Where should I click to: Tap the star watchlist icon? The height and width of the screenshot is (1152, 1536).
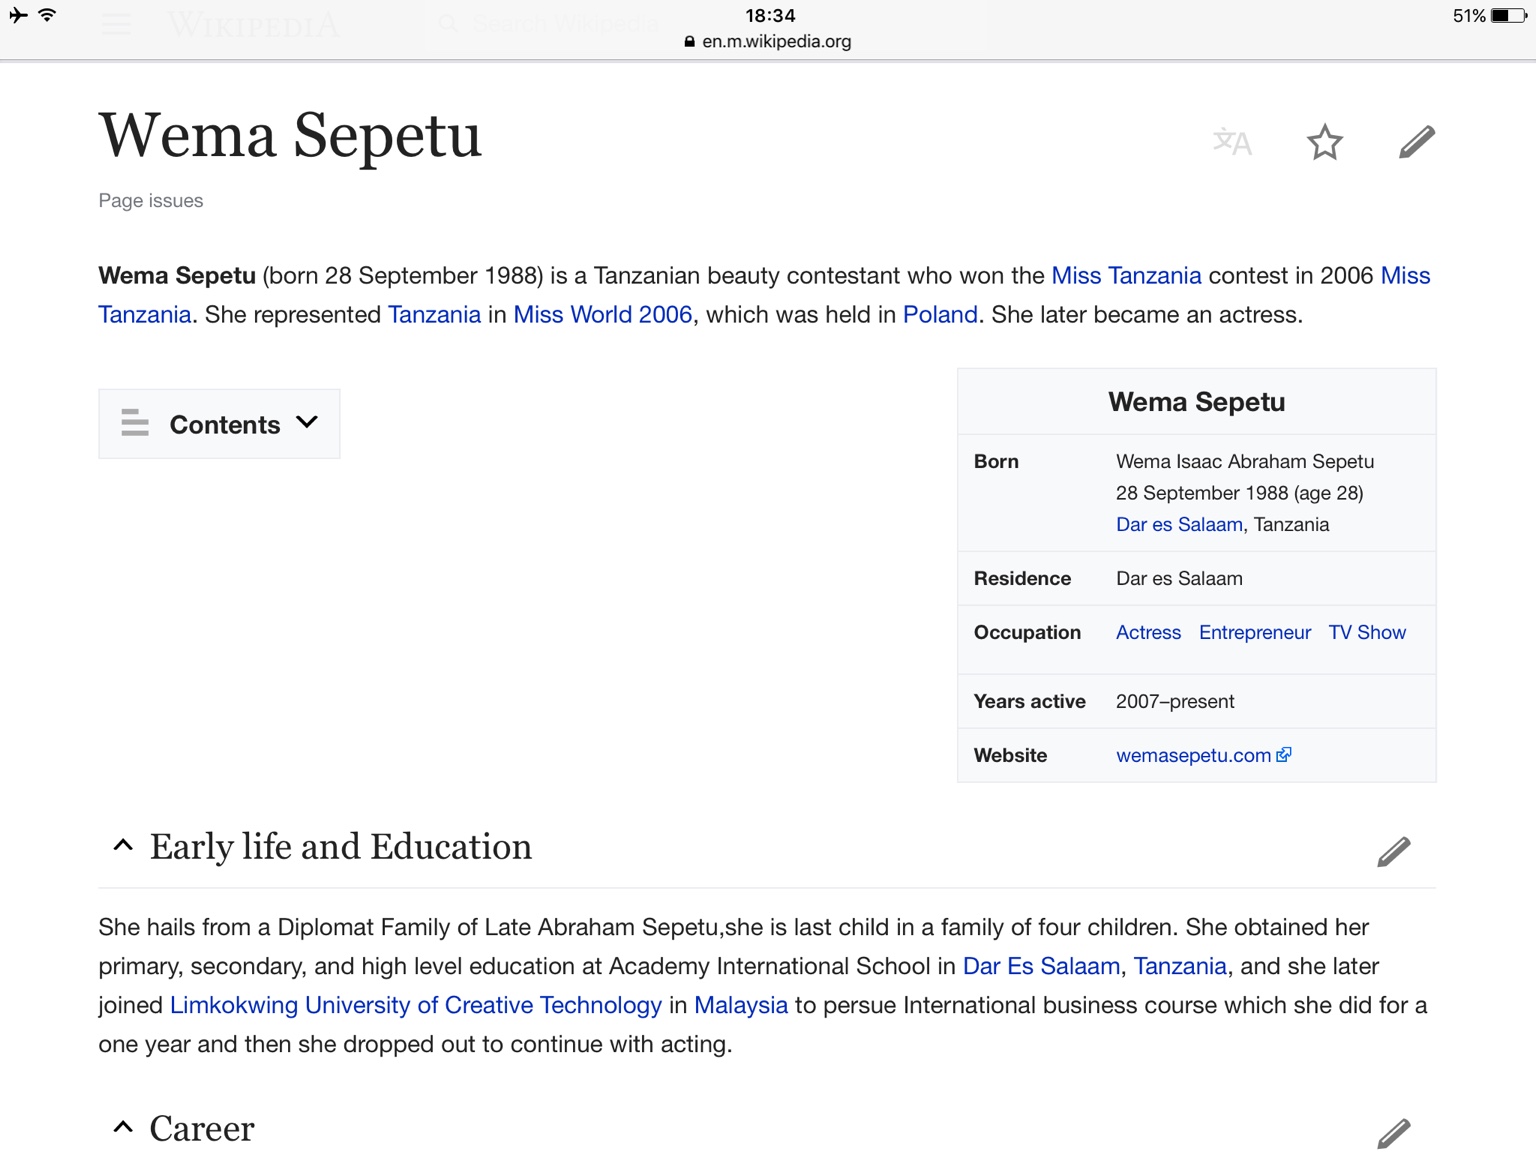pos(1325,142)
